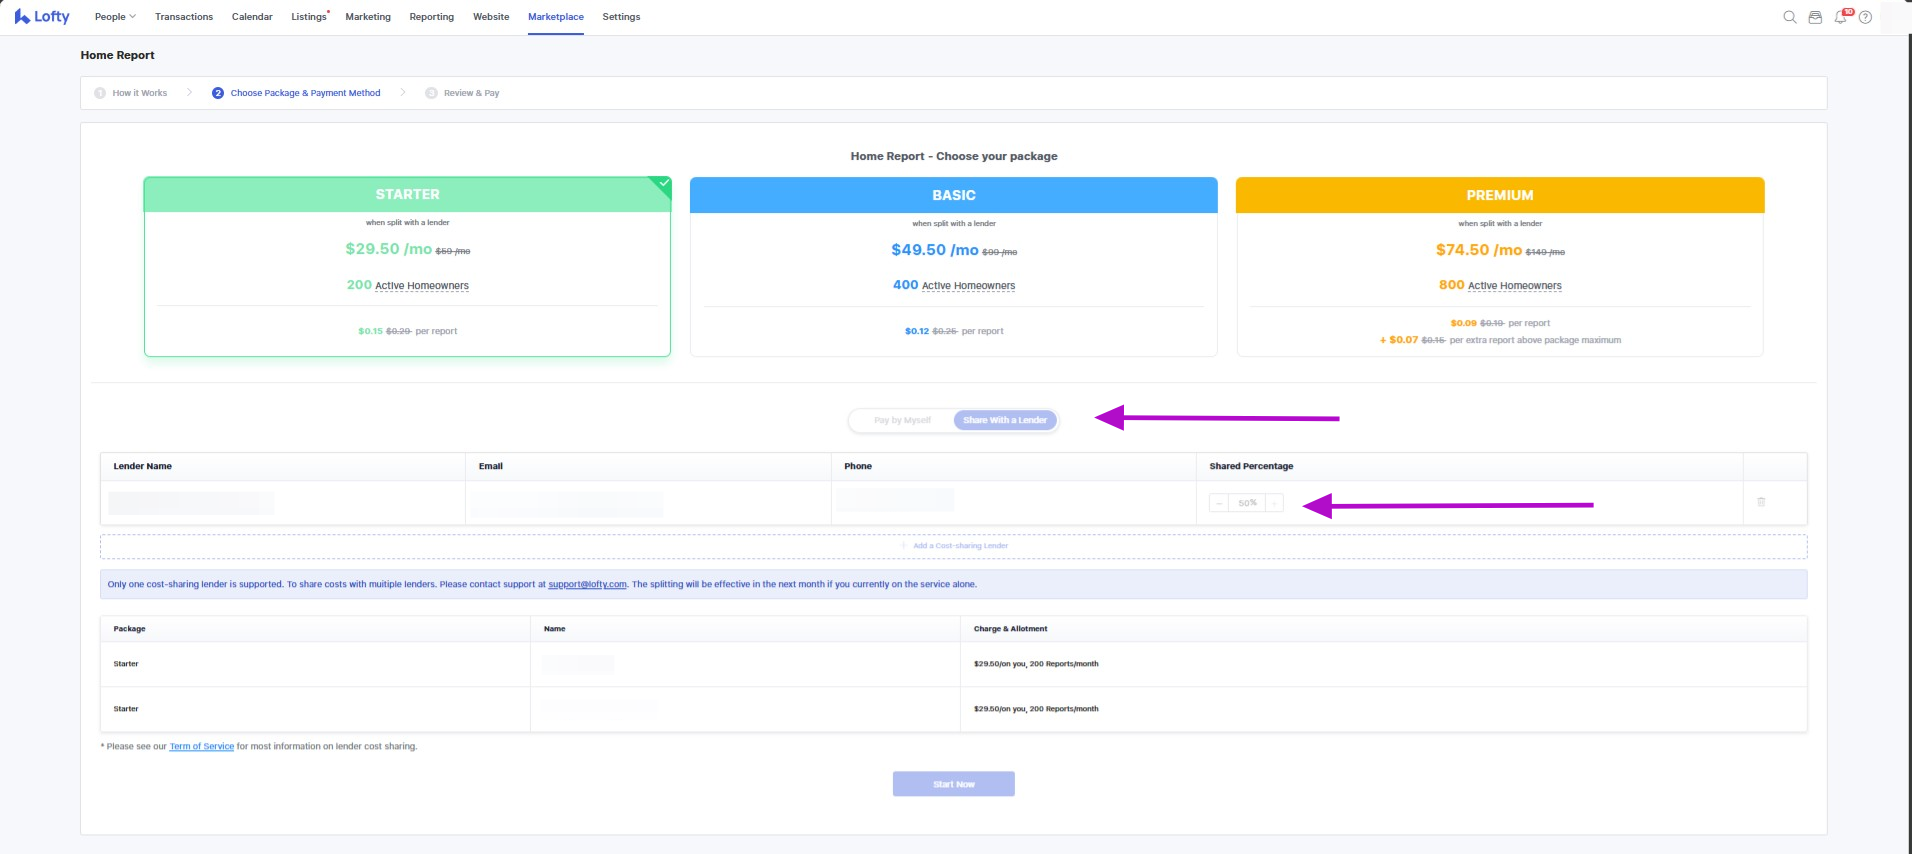Click the 50% shared percentage field

pos(1247,503)
